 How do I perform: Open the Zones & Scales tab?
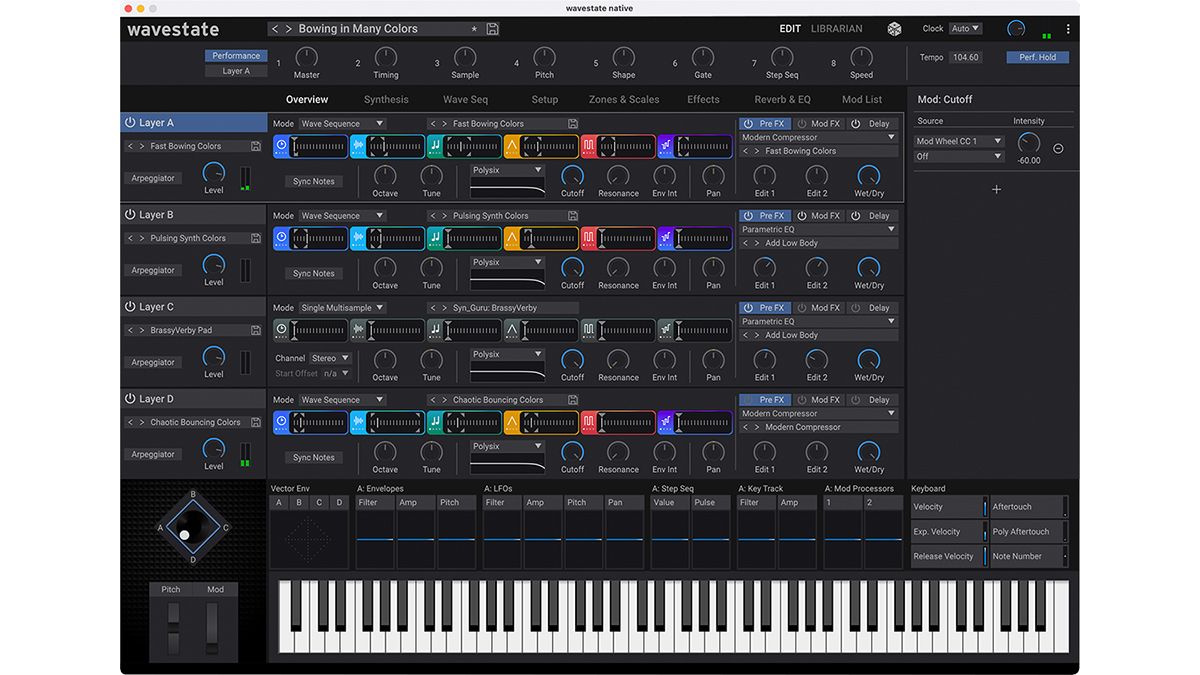624,99
